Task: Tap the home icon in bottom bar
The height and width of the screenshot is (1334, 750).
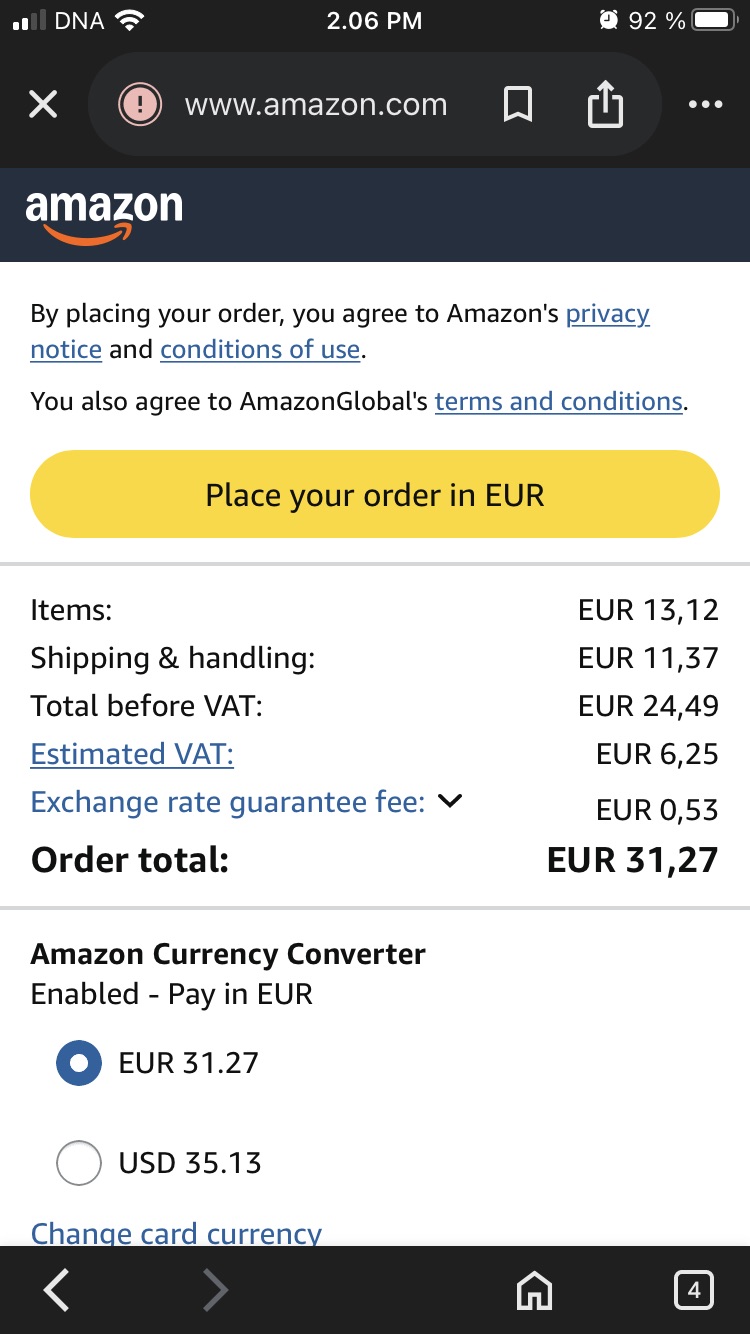Action: point(534,1292)
